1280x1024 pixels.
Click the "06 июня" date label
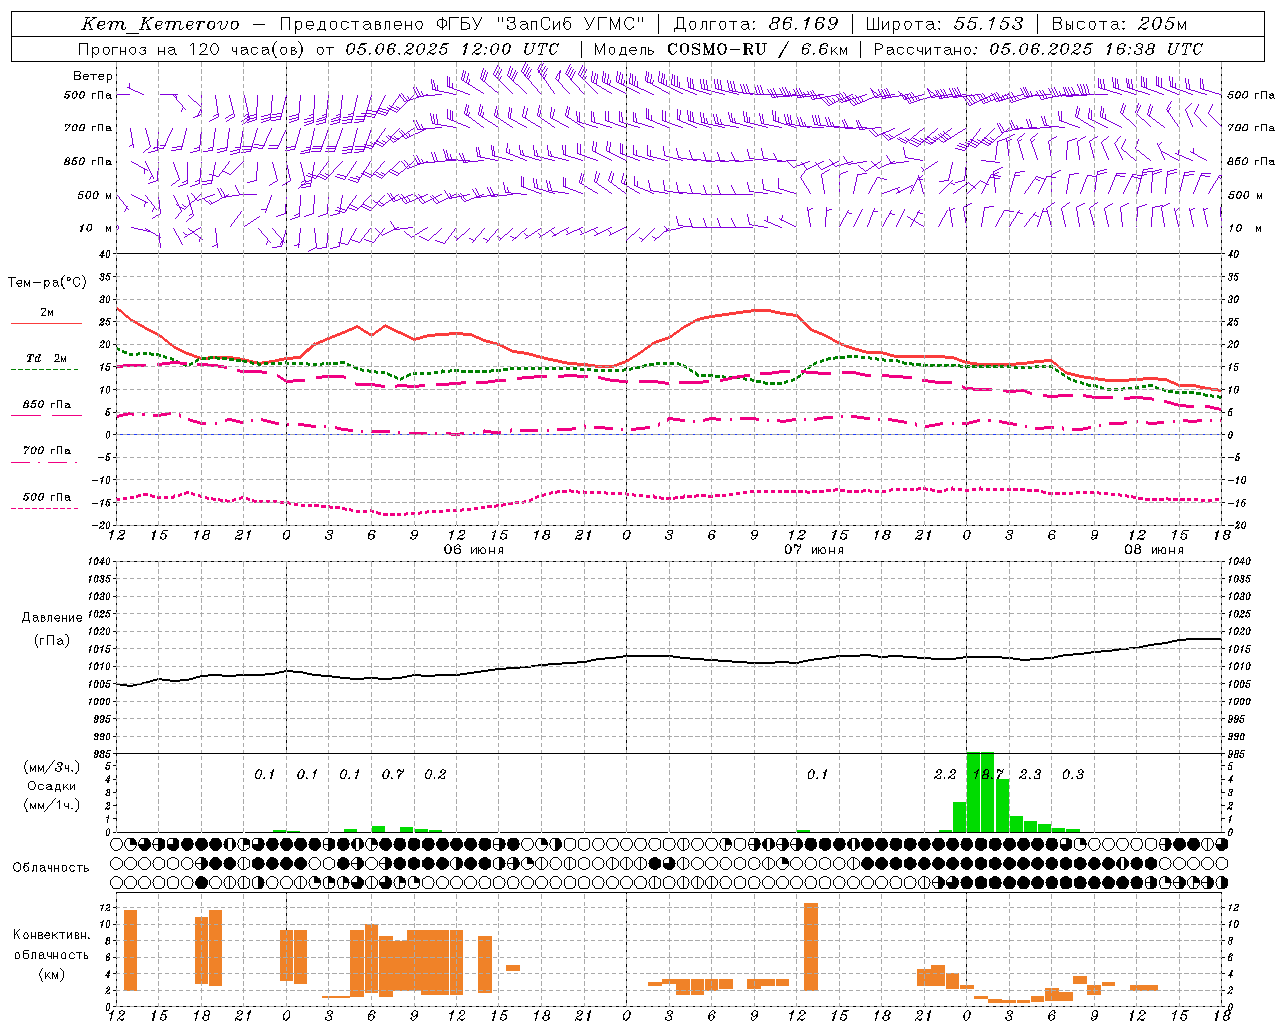(474, 550)
